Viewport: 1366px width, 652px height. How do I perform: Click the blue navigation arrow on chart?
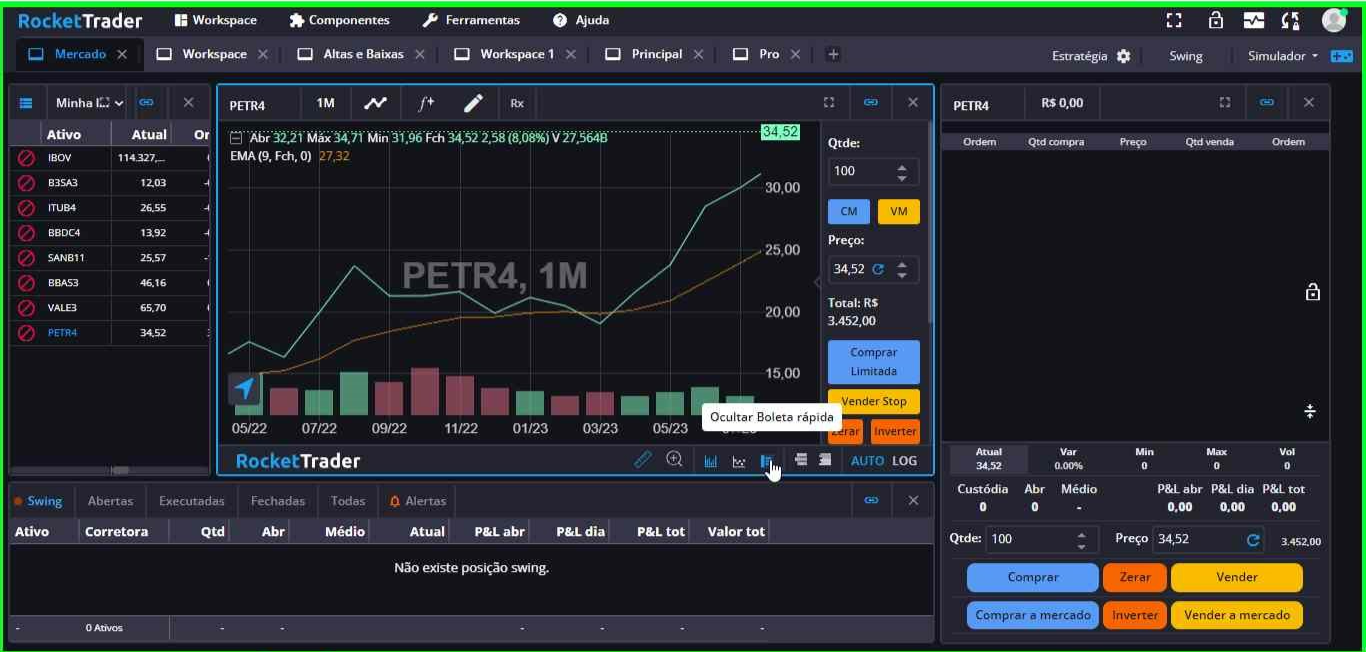tap(245, 388)
